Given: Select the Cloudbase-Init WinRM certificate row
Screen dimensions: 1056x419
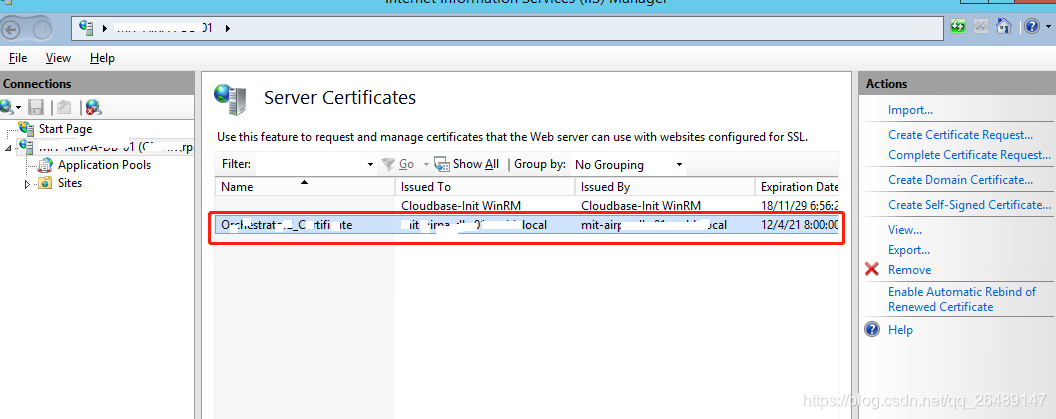Looking at the screenshot, I should (x=527, y=205).
